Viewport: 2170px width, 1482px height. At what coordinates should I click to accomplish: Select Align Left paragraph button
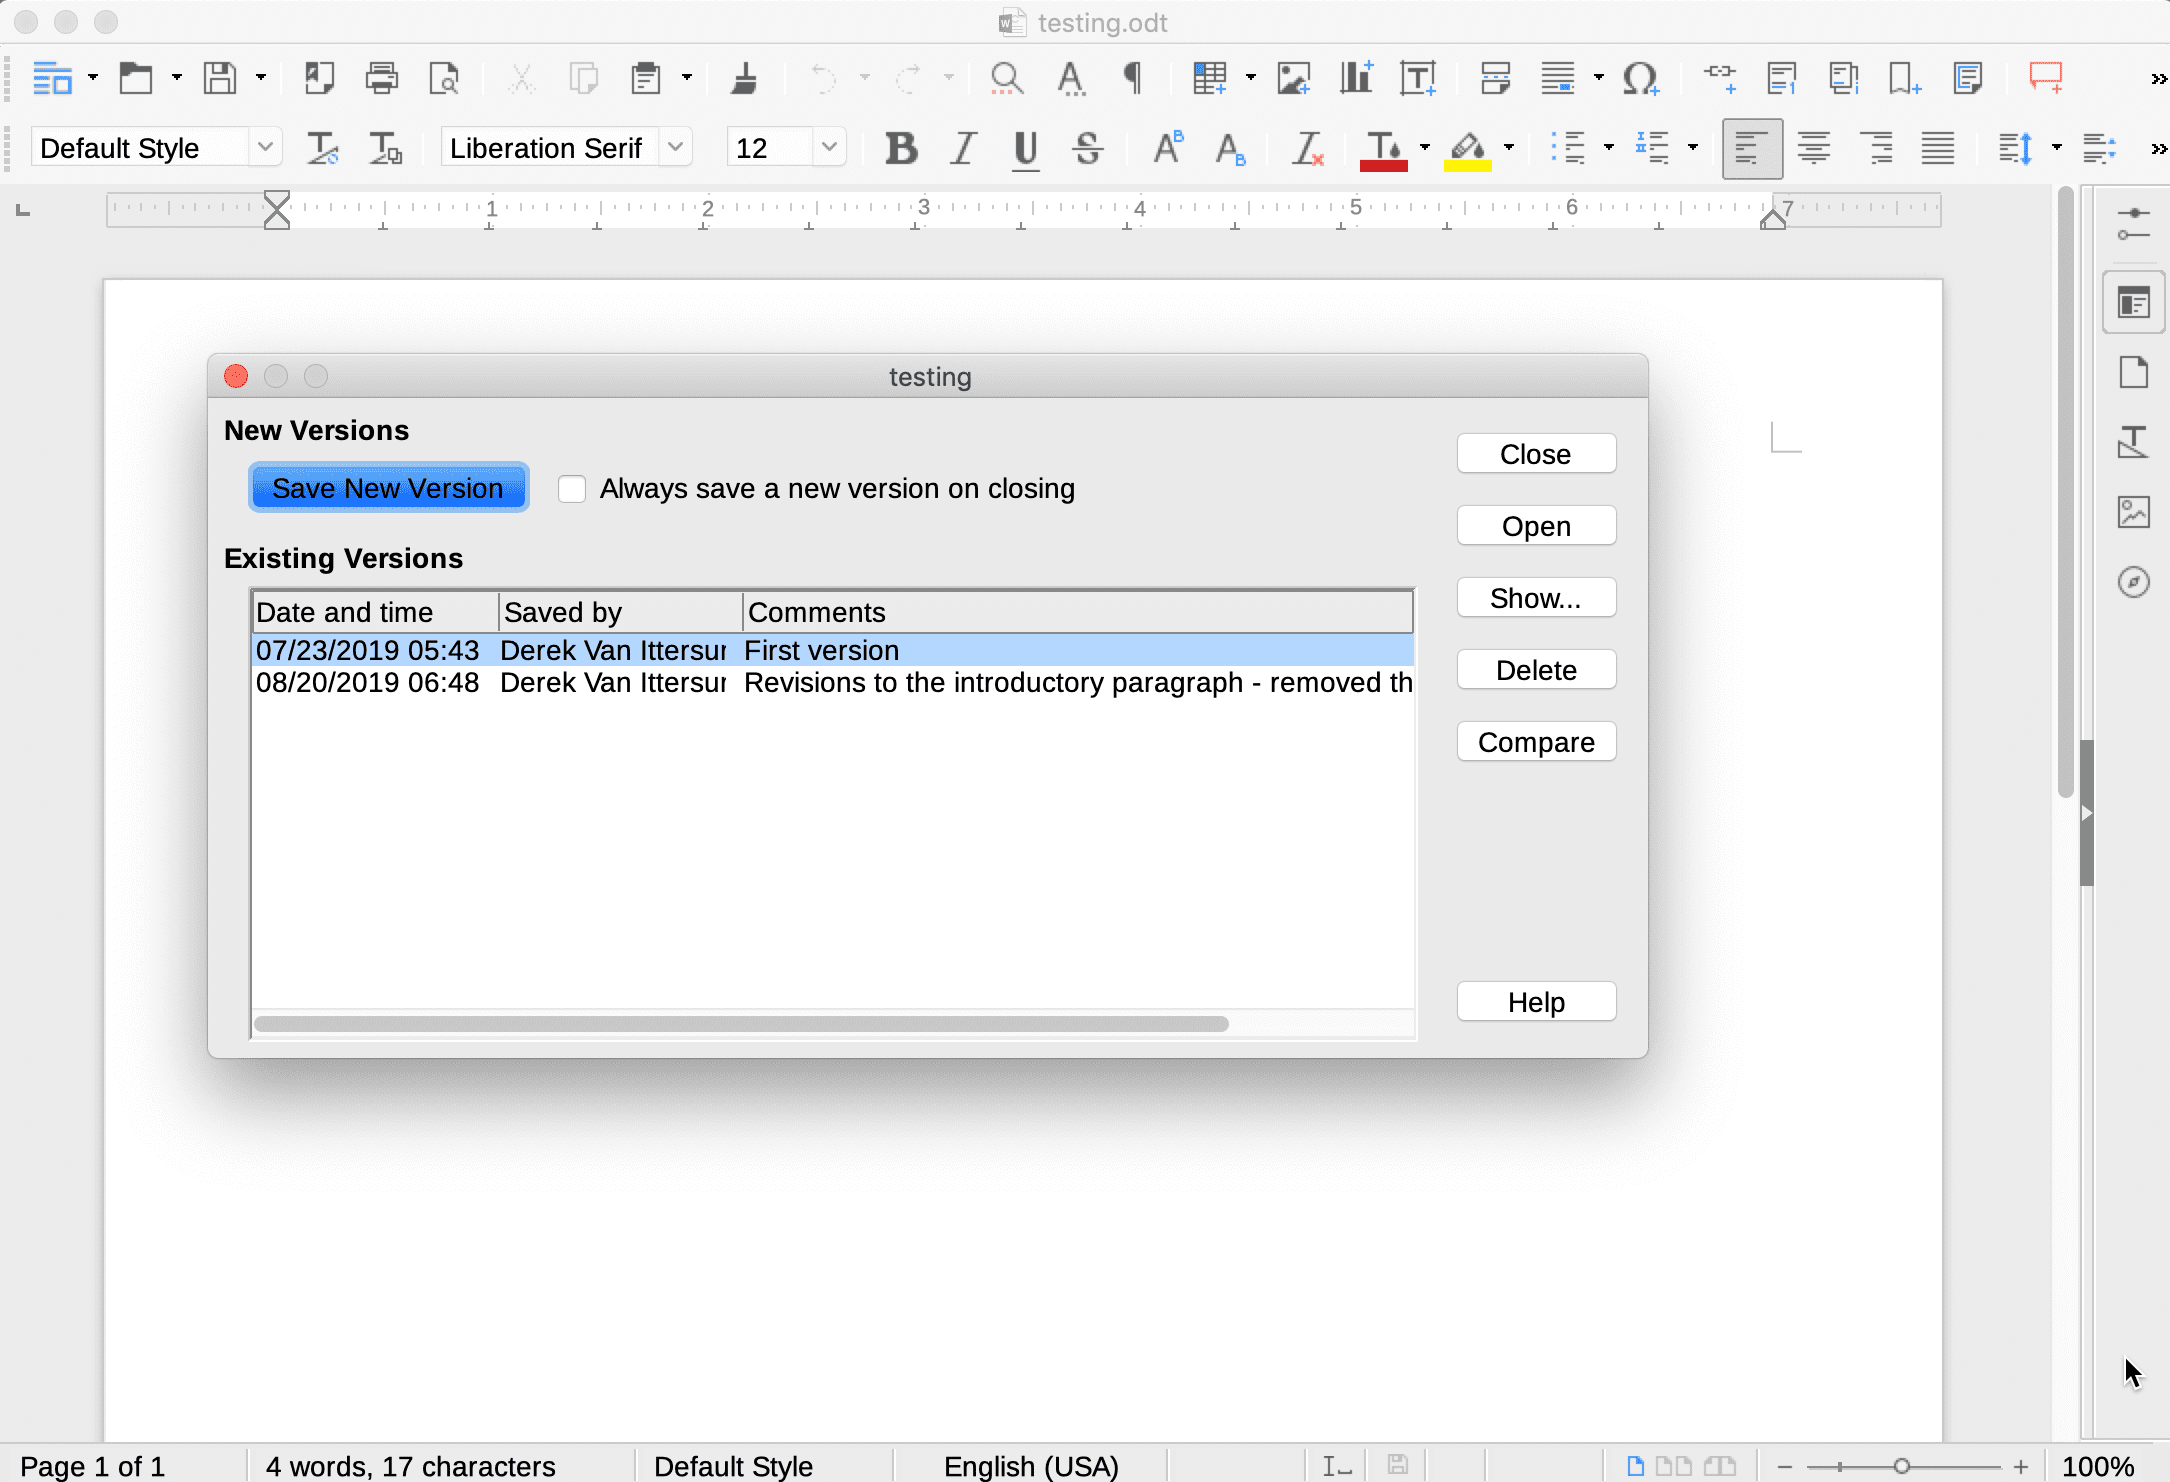coord(1751,148)
